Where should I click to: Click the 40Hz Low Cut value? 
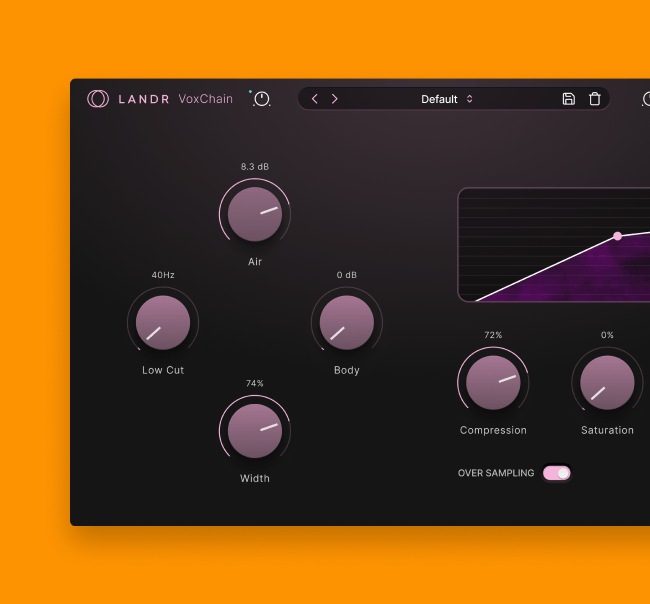(163, 275)
